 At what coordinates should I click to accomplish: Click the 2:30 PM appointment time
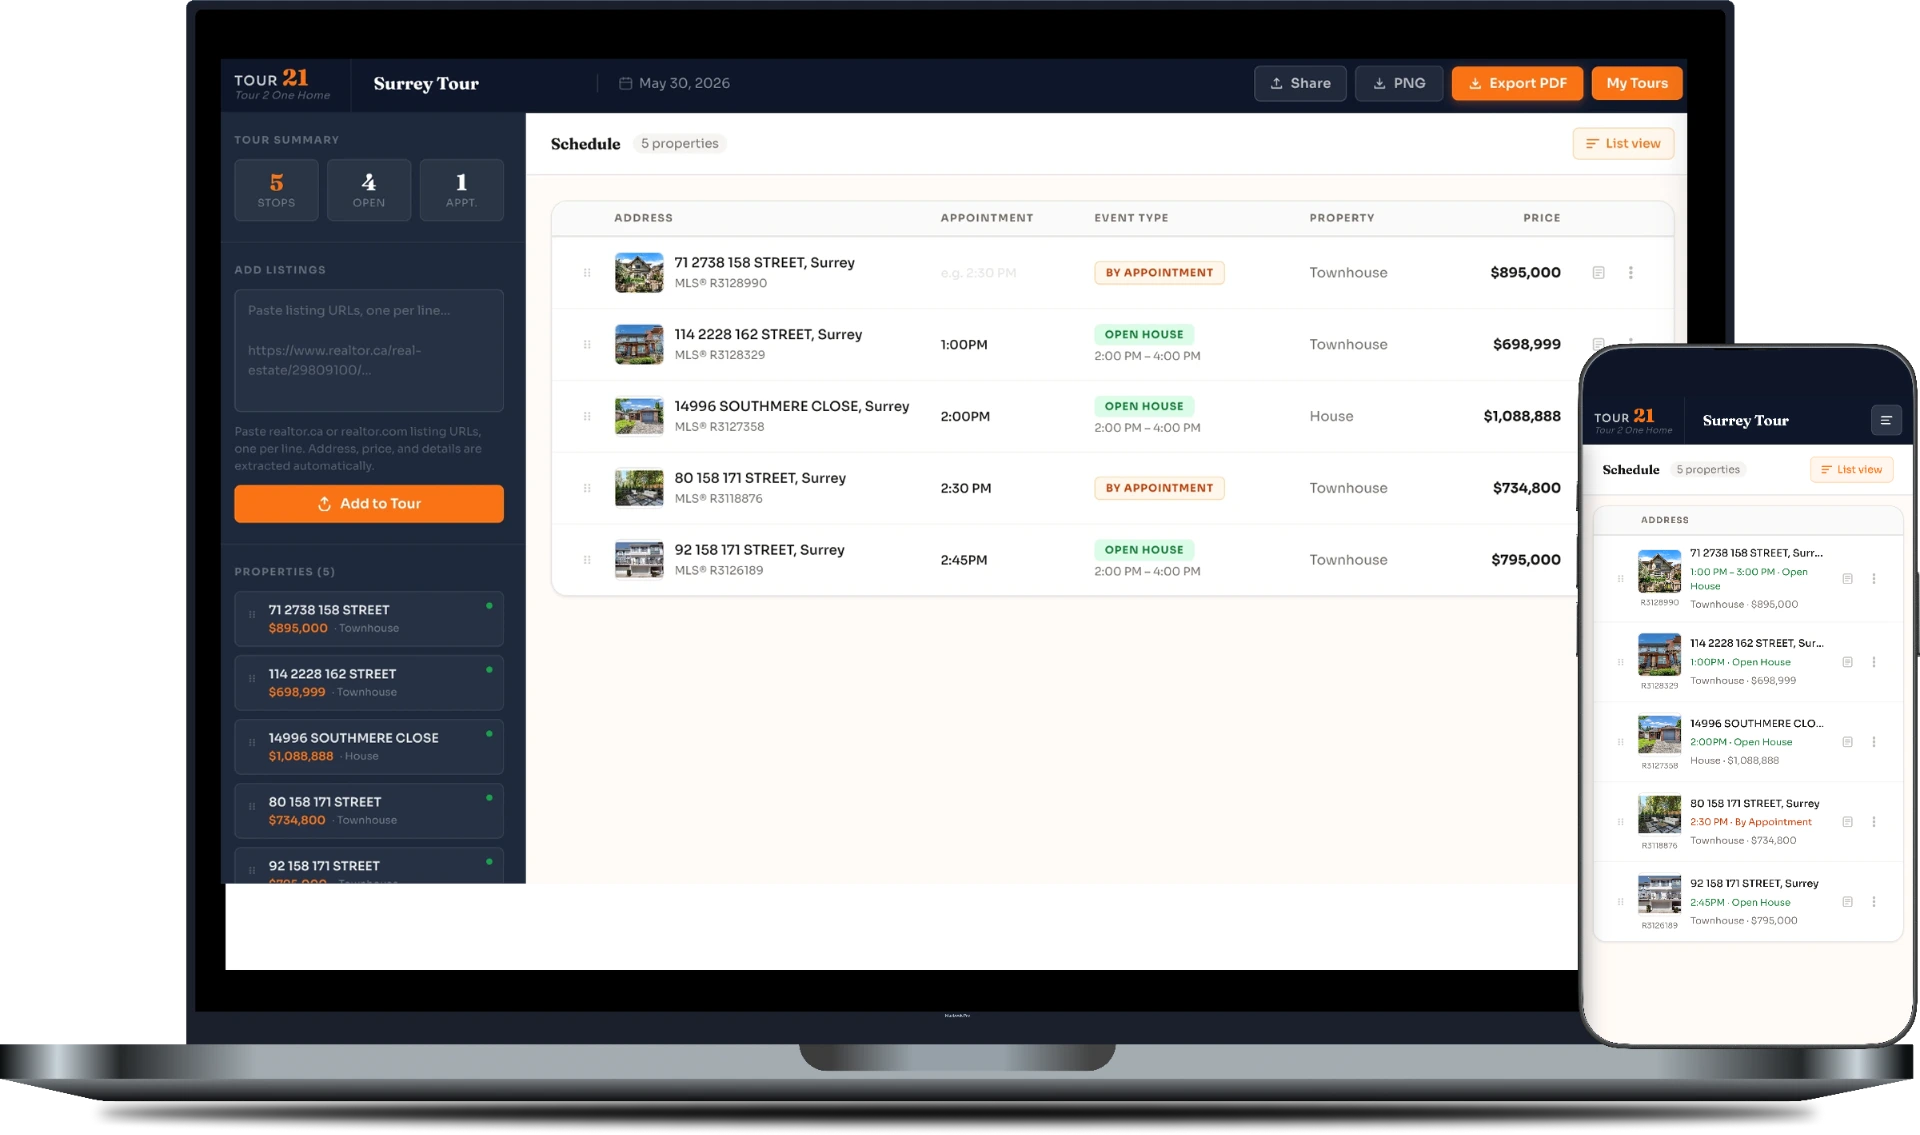click(966, 489)
